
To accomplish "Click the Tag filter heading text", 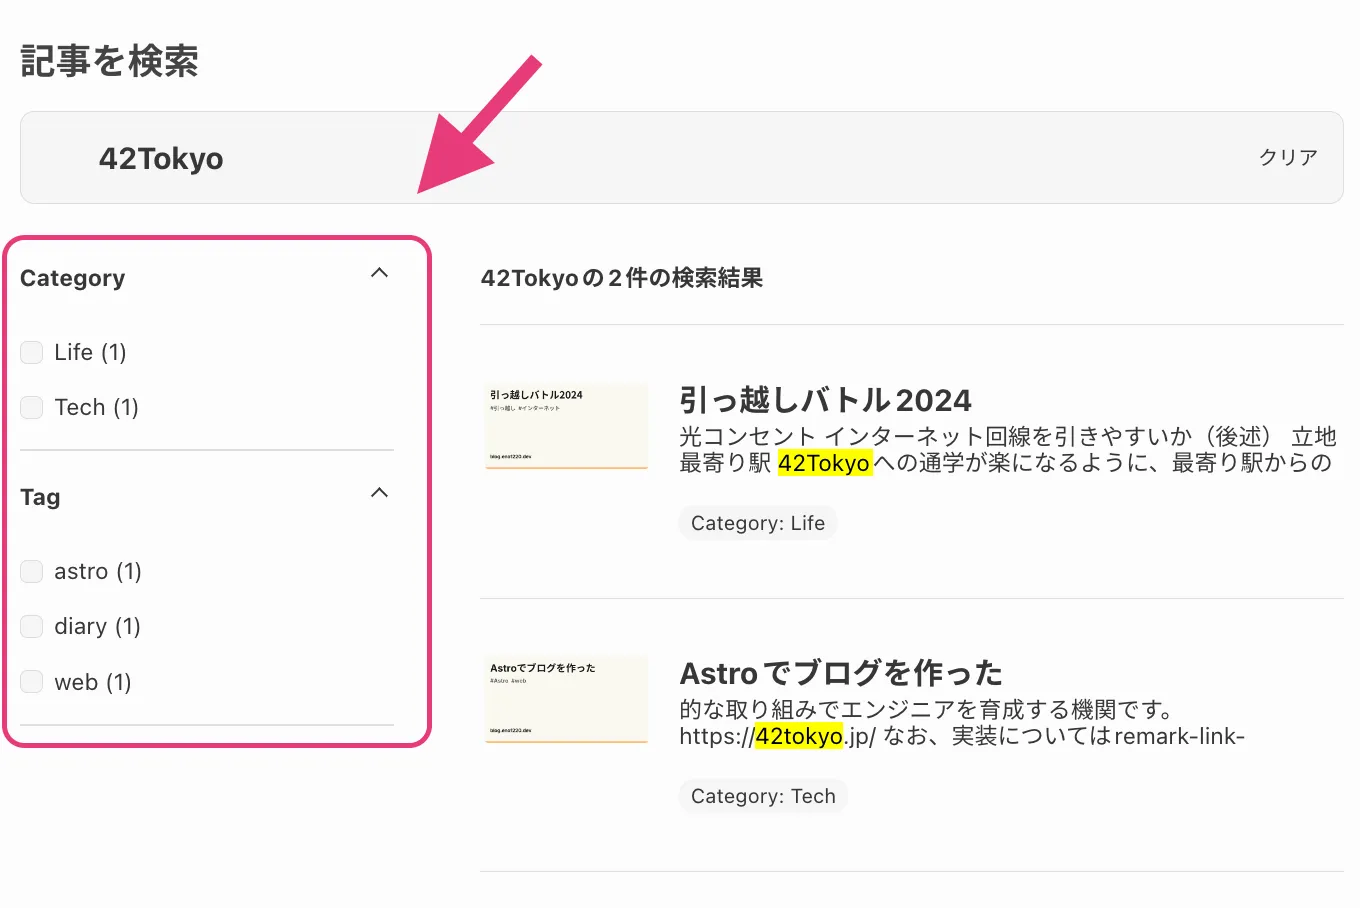I will (40, 497).
